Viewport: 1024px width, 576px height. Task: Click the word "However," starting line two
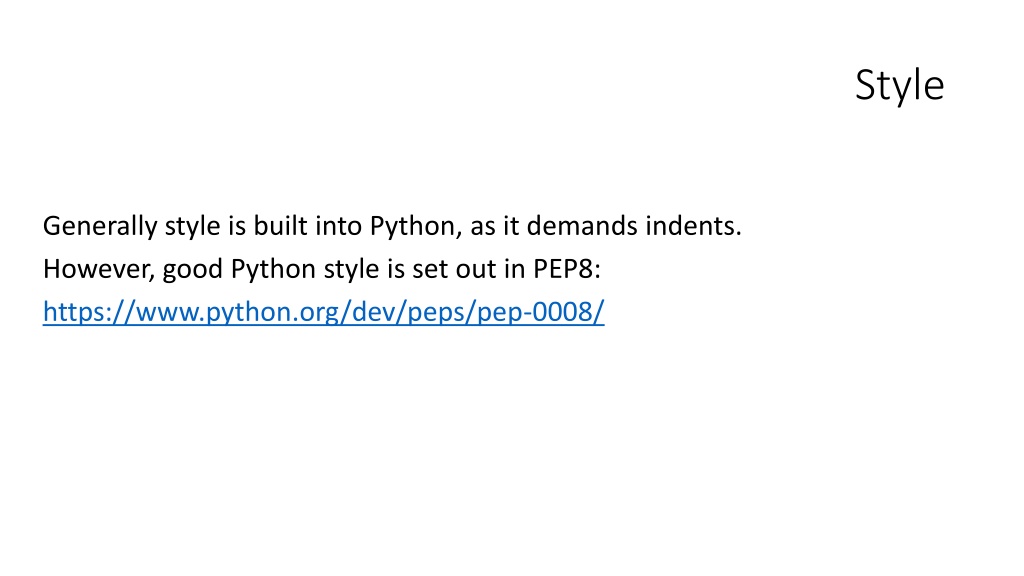(x=99, y=269)
